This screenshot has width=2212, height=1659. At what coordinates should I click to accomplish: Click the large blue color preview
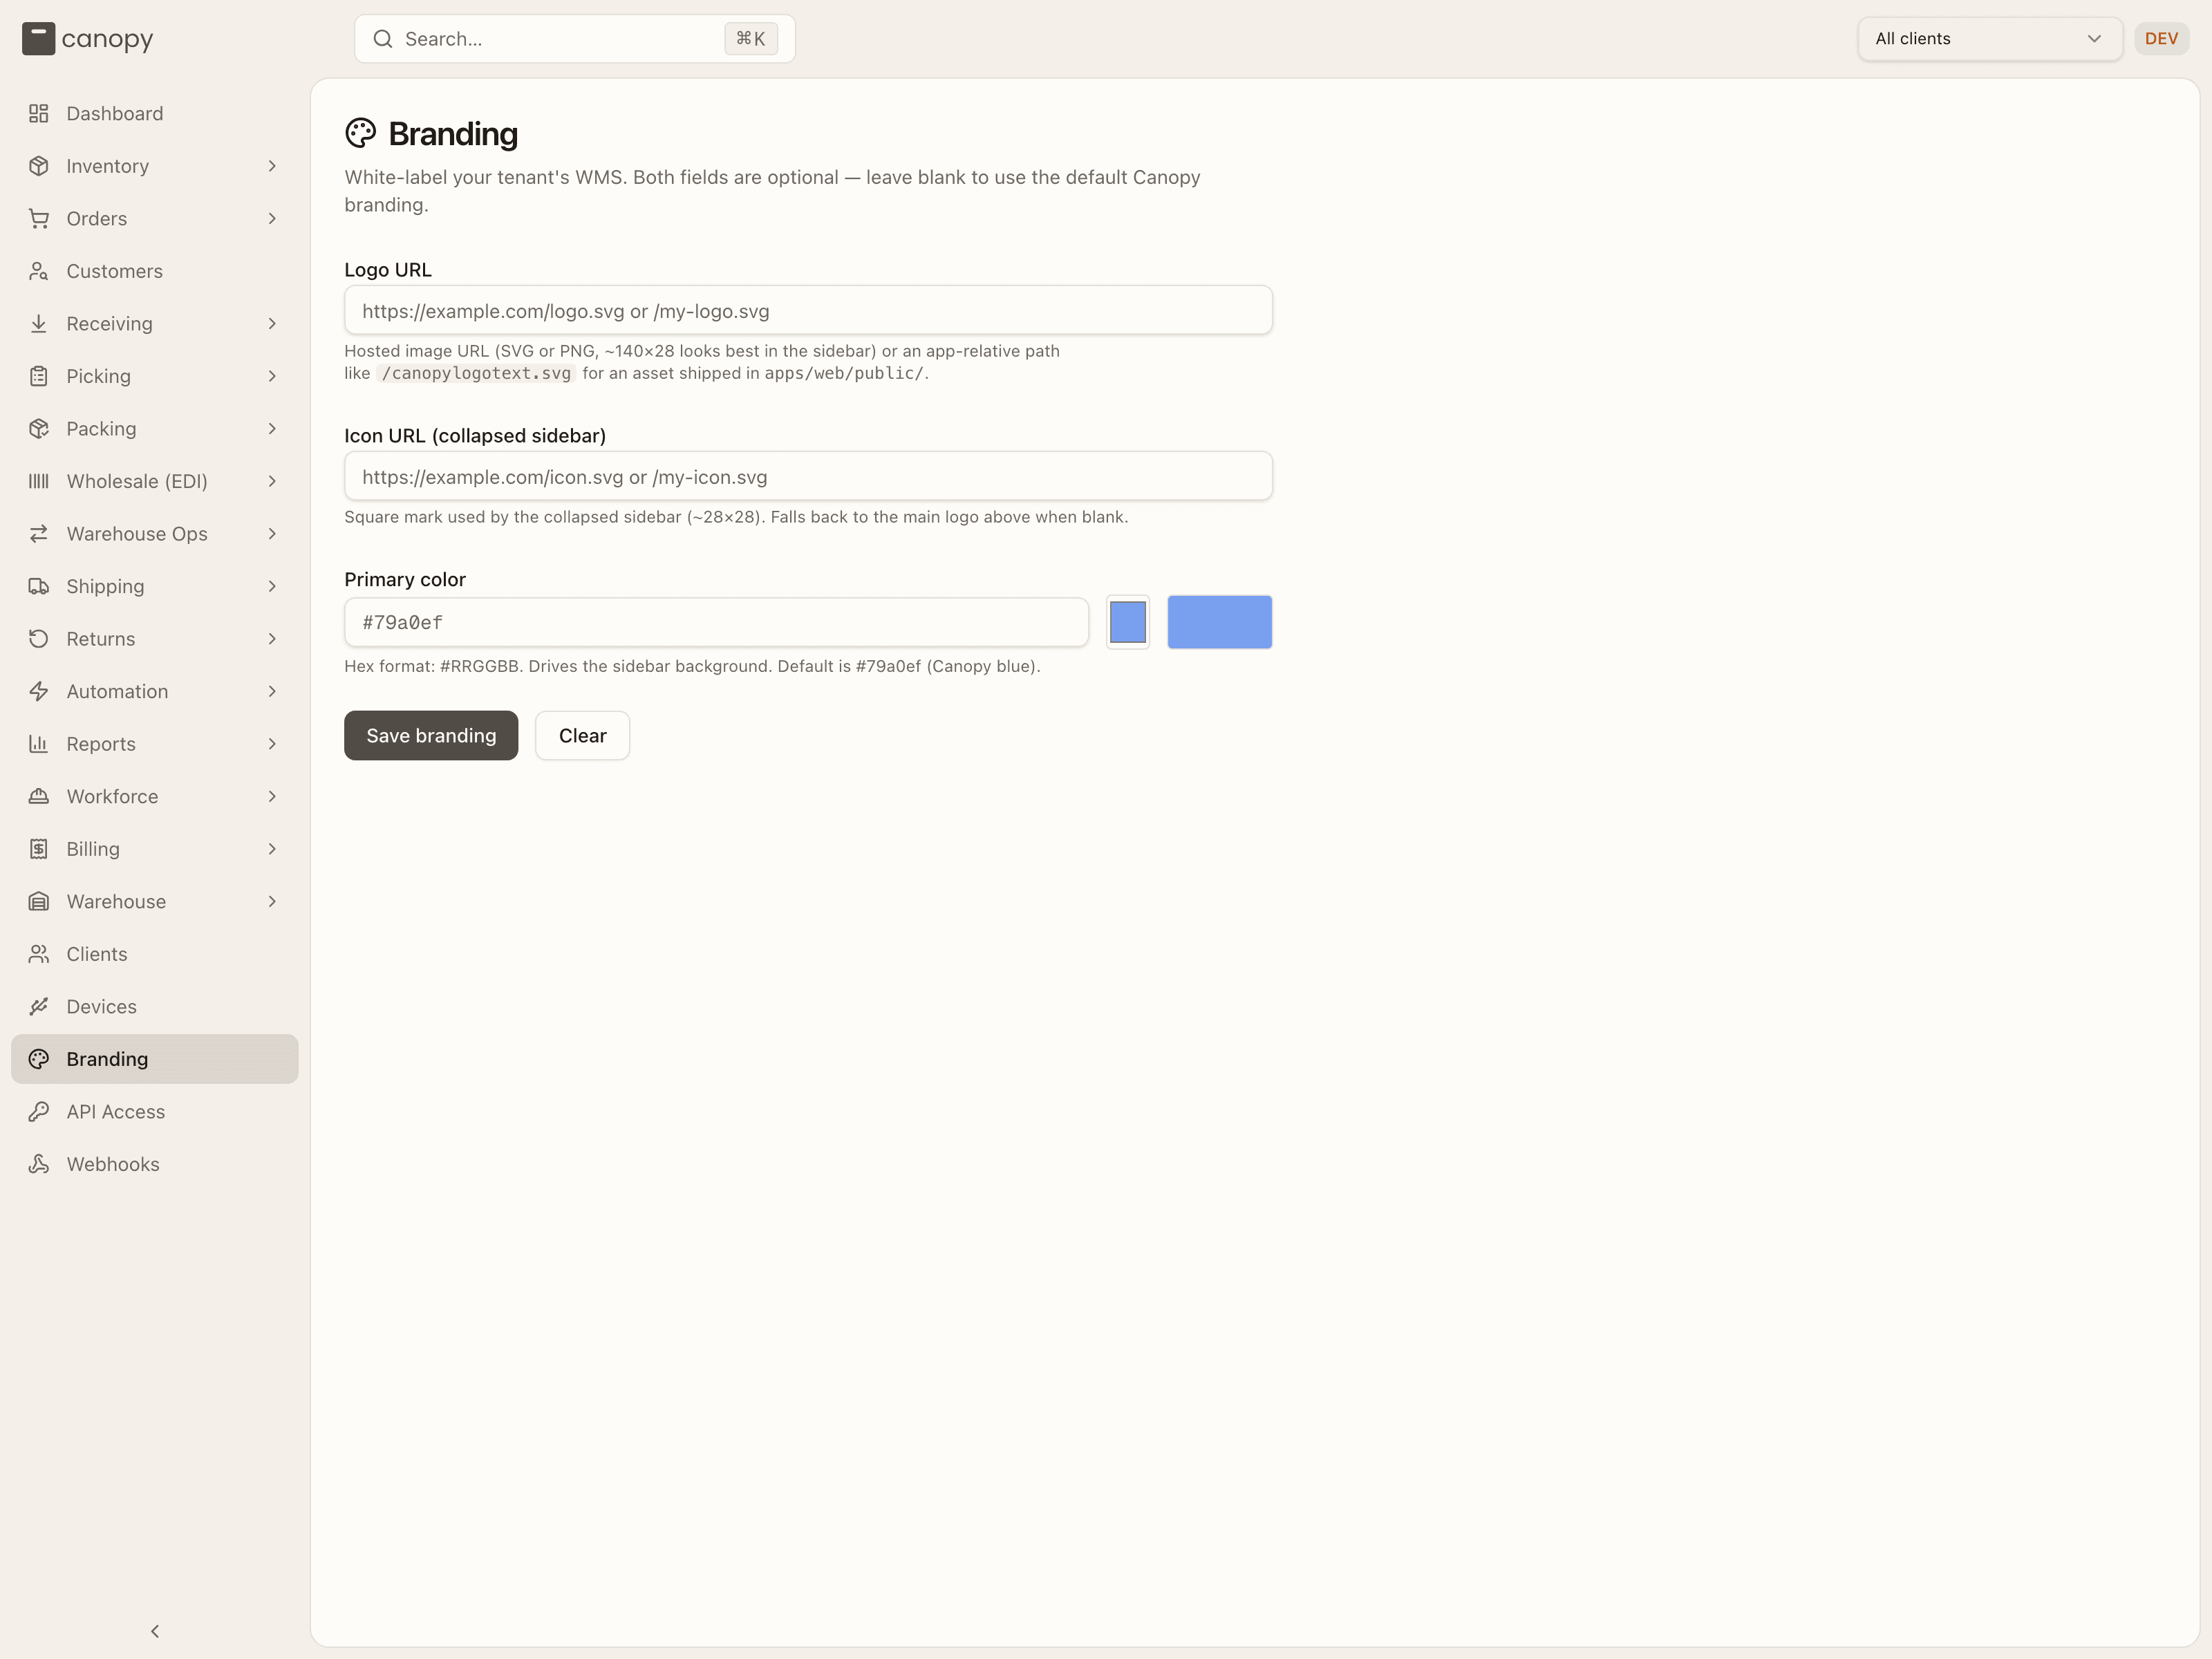click(1219, 622)
